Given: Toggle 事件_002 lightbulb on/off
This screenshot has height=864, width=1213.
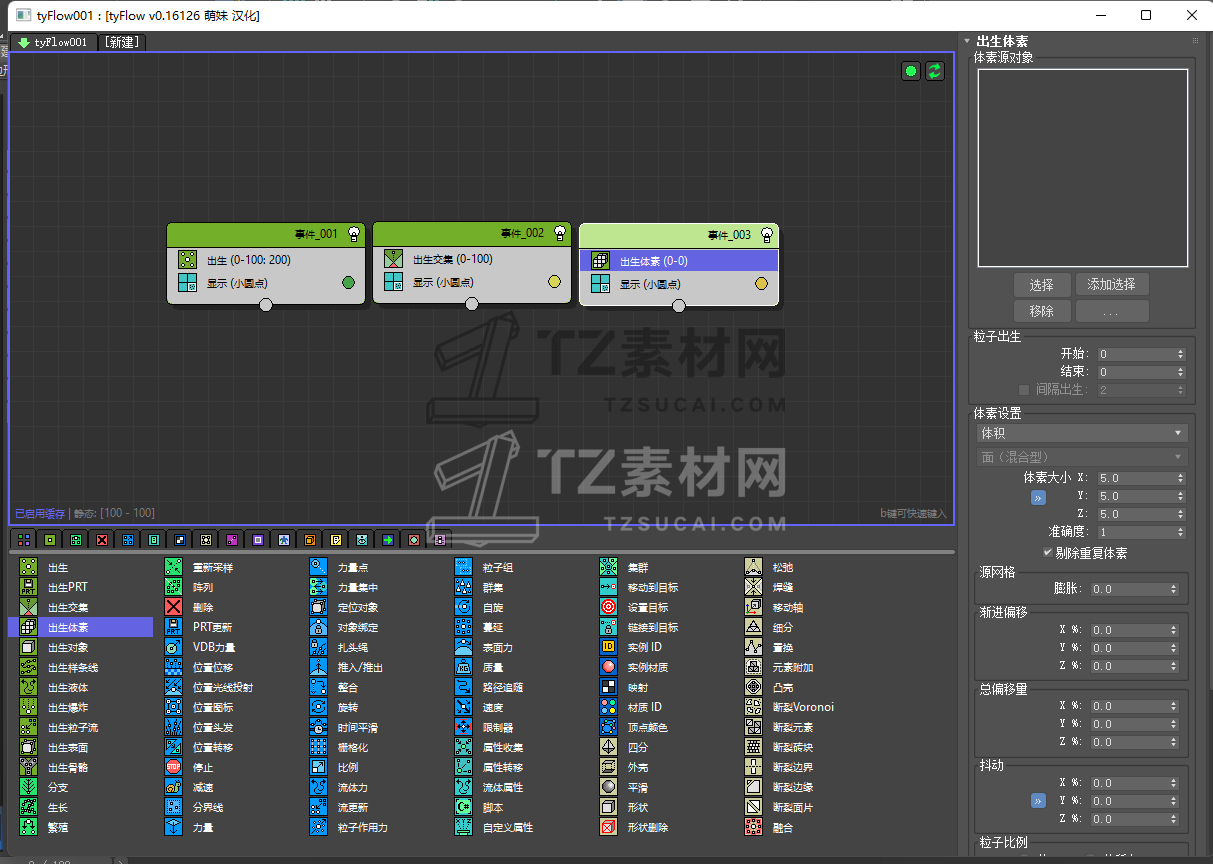Looking at the screenshot, I should [560, 233].
